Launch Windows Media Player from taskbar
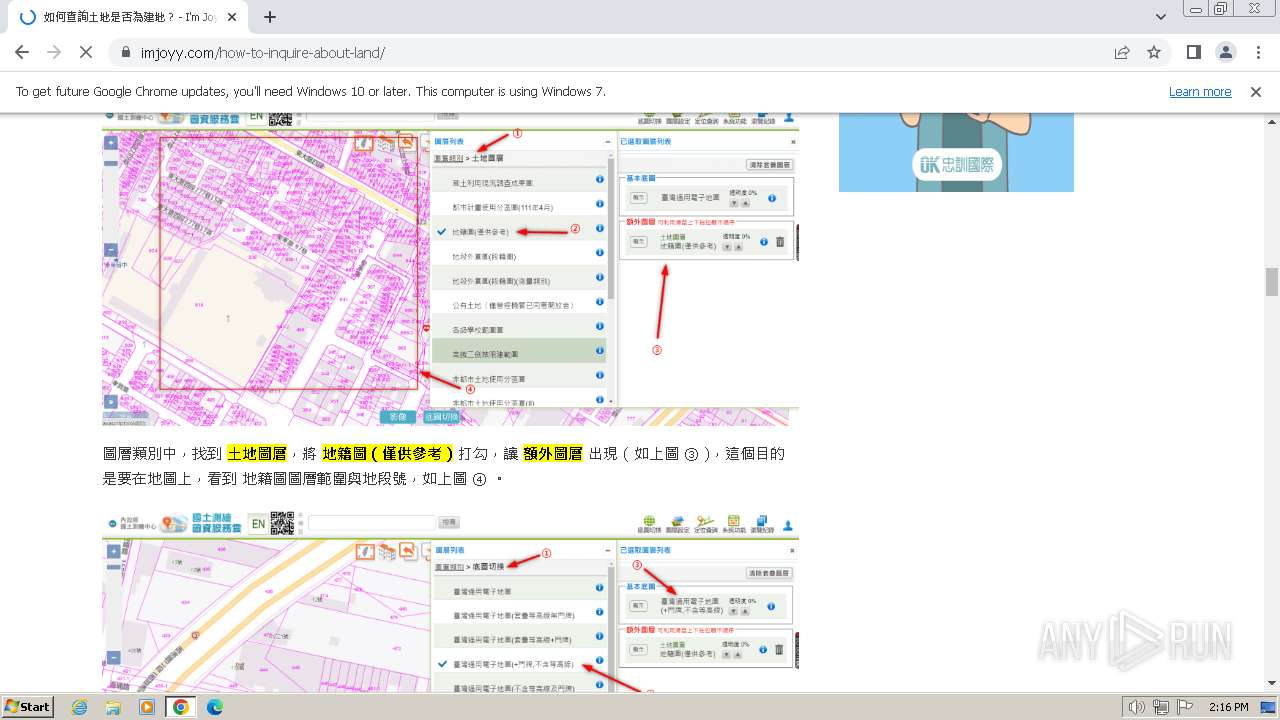Viewport: 1280px width, 720px height. click(x=147, y=707)
